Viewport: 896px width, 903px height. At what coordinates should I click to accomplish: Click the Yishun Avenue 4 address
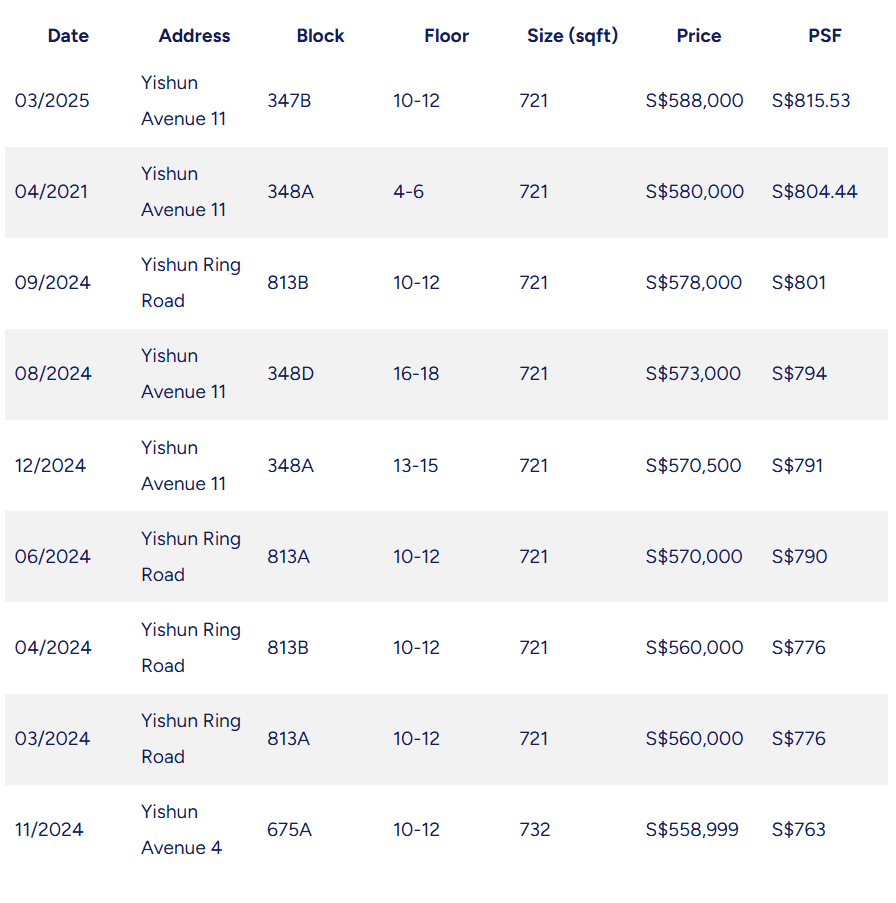tap(181, 830)
